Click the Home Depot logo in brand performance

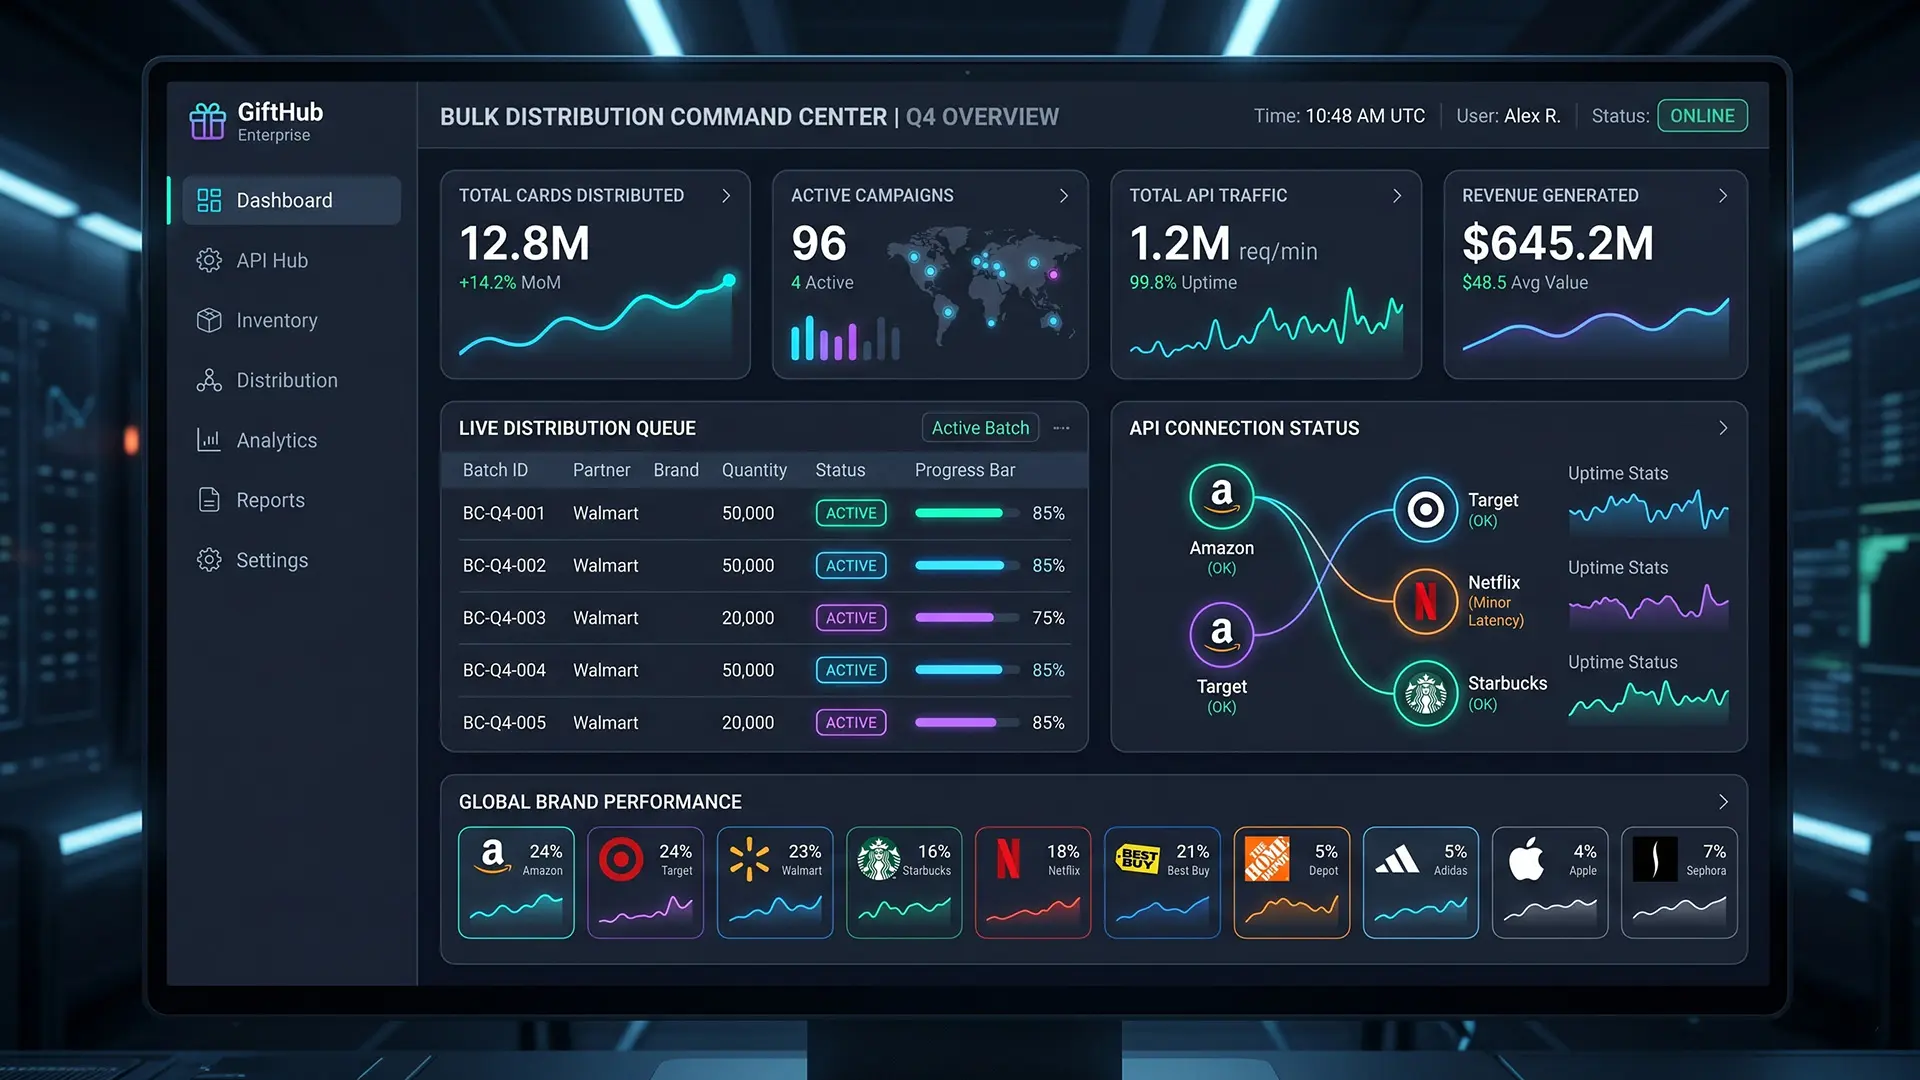click(x=1267, y=859)
